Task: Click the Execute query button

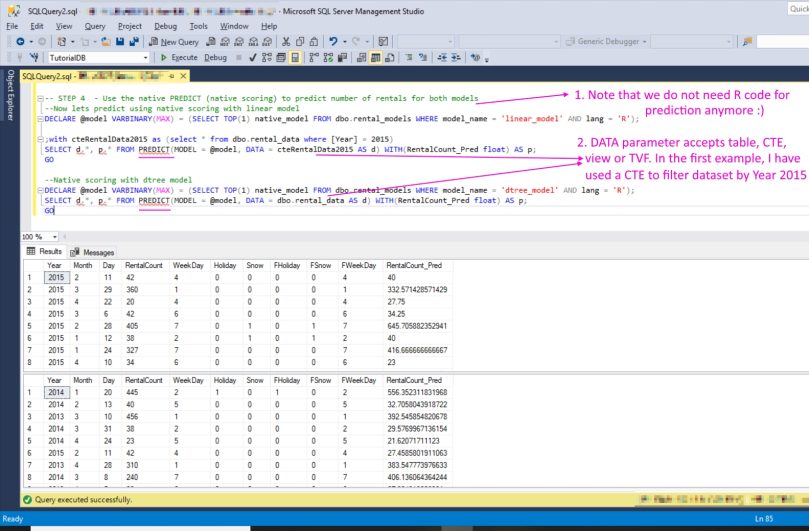Action: pos(180,58)
